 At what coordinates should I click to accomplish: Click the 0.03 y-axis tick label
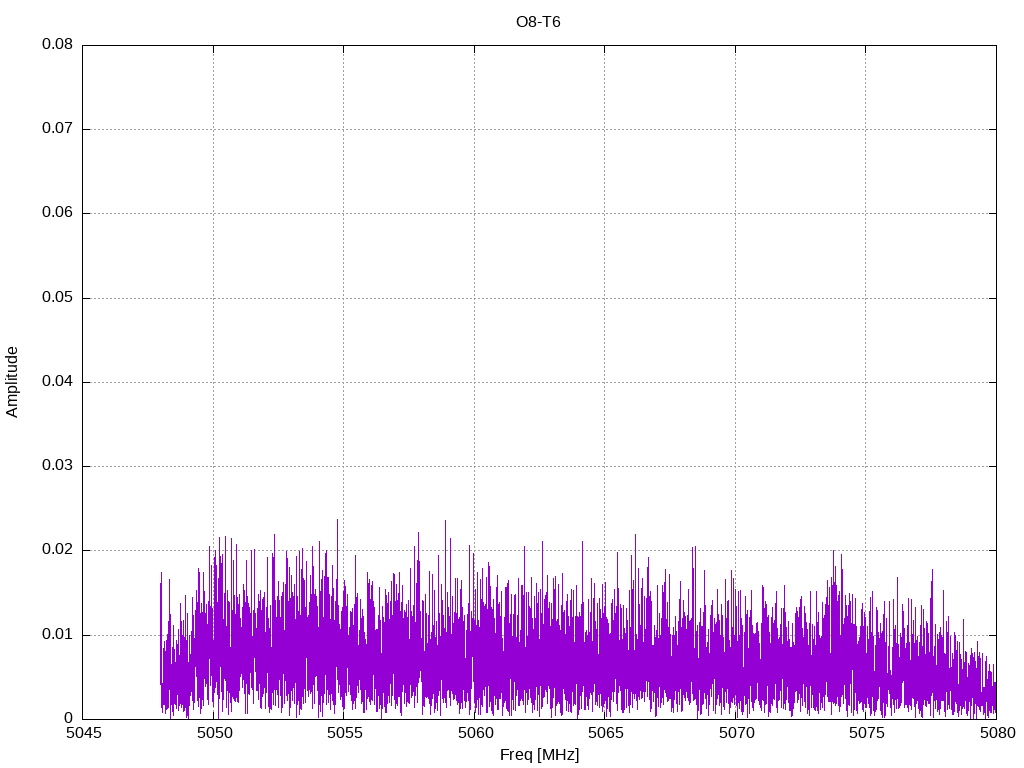[57, 466]
